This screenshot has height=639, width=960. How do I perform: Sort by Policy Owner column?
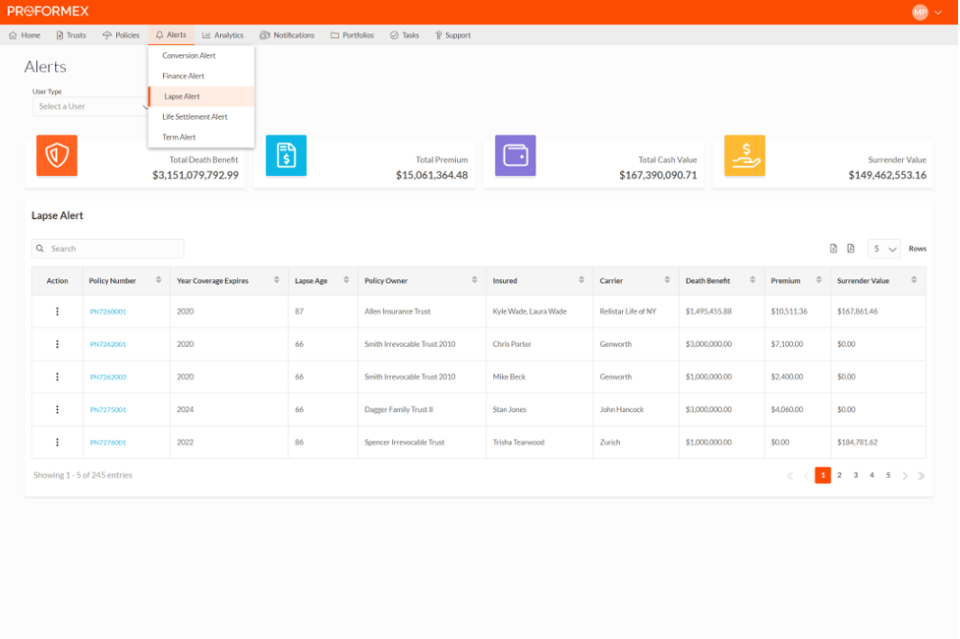(x=474, y=280)
